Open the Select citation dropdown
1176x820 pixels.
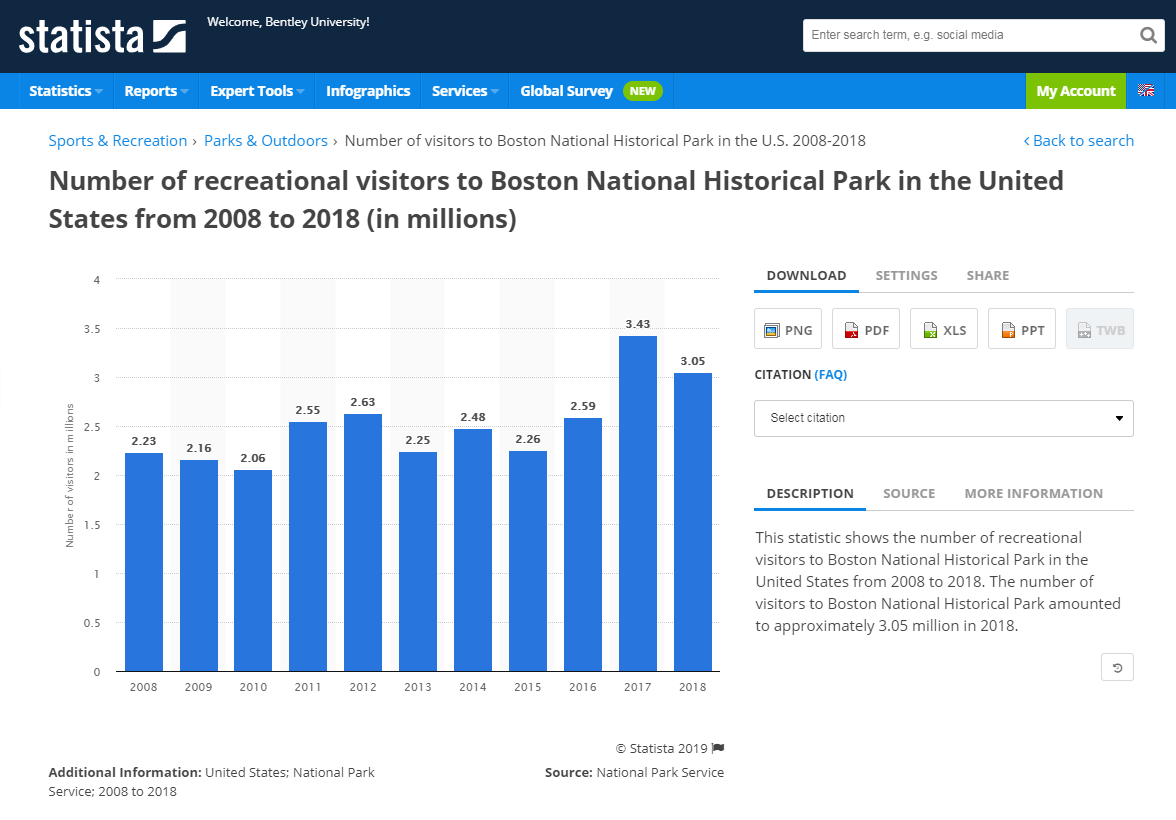tap(943, 418)
